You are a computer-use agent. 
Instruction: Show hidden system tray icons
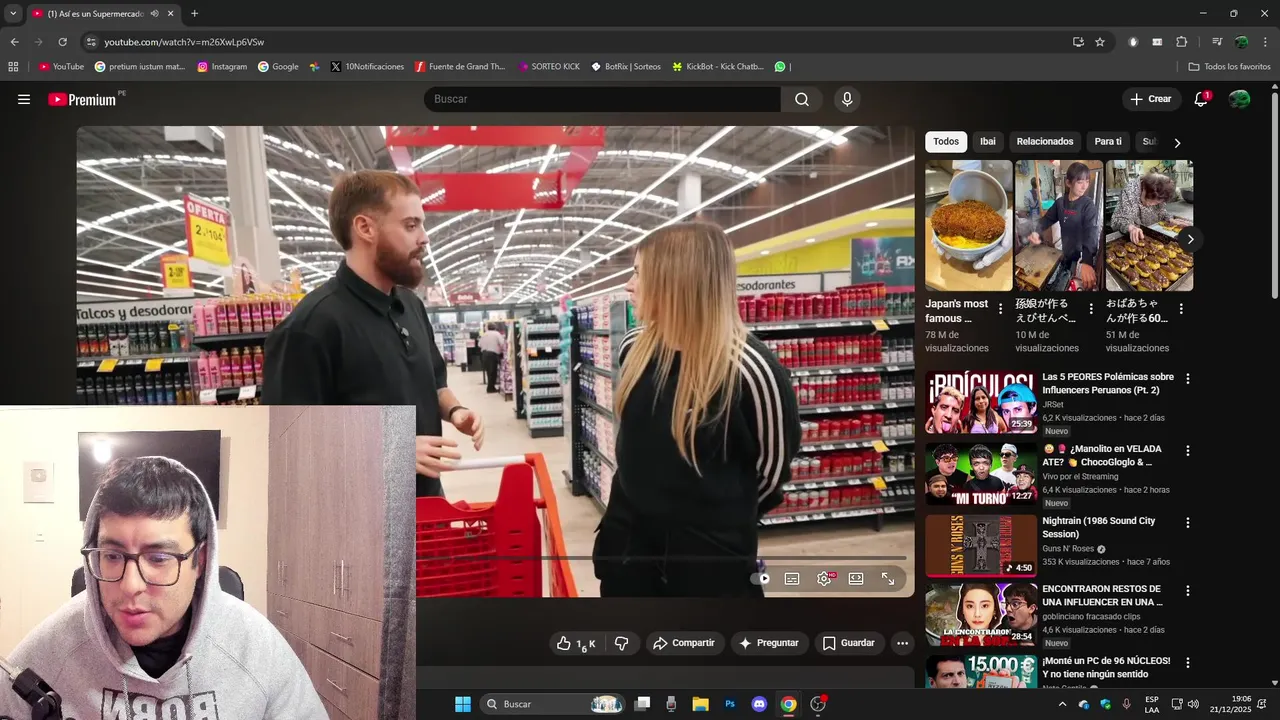pyautogui.click(x=1062, y=704)
